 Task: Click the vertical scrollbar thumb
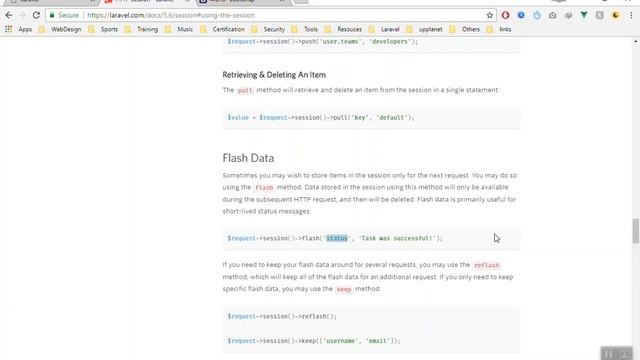click(636, 231)
